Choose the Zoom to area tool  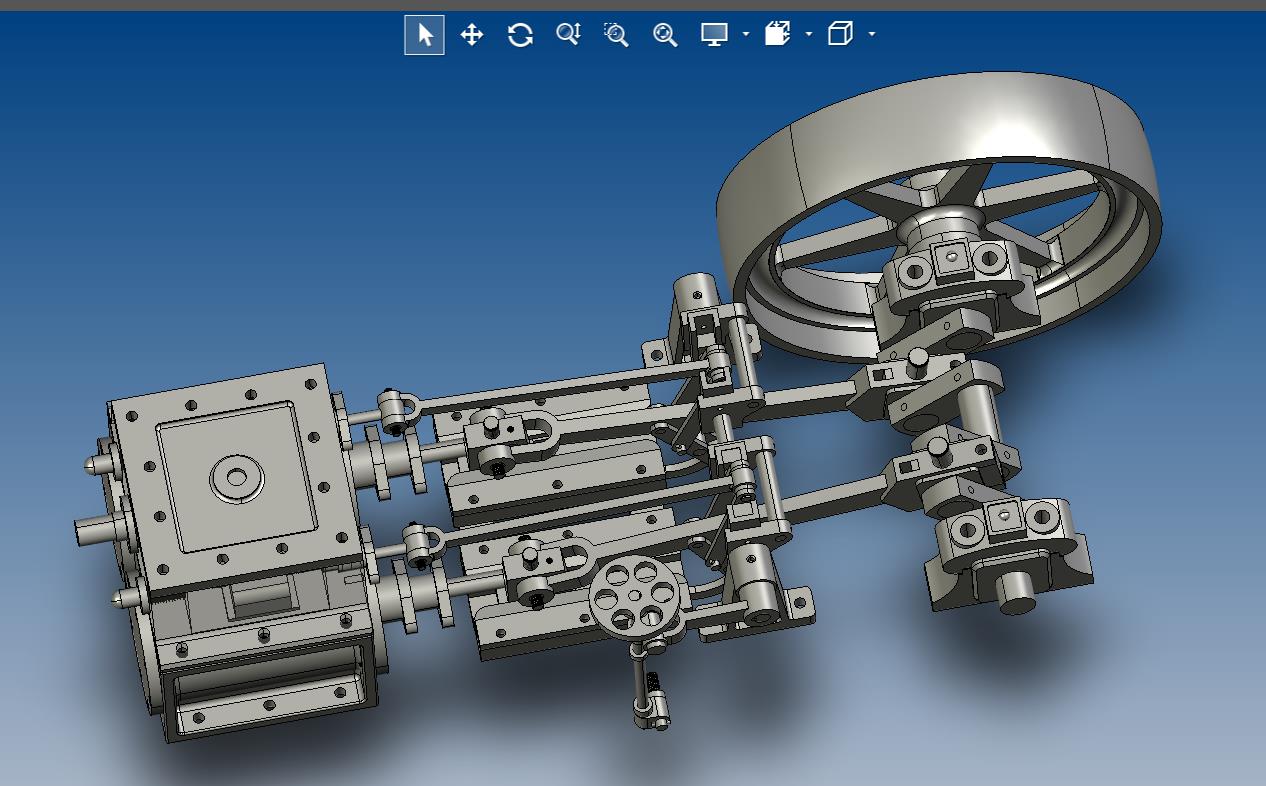(x=616, y=35)
